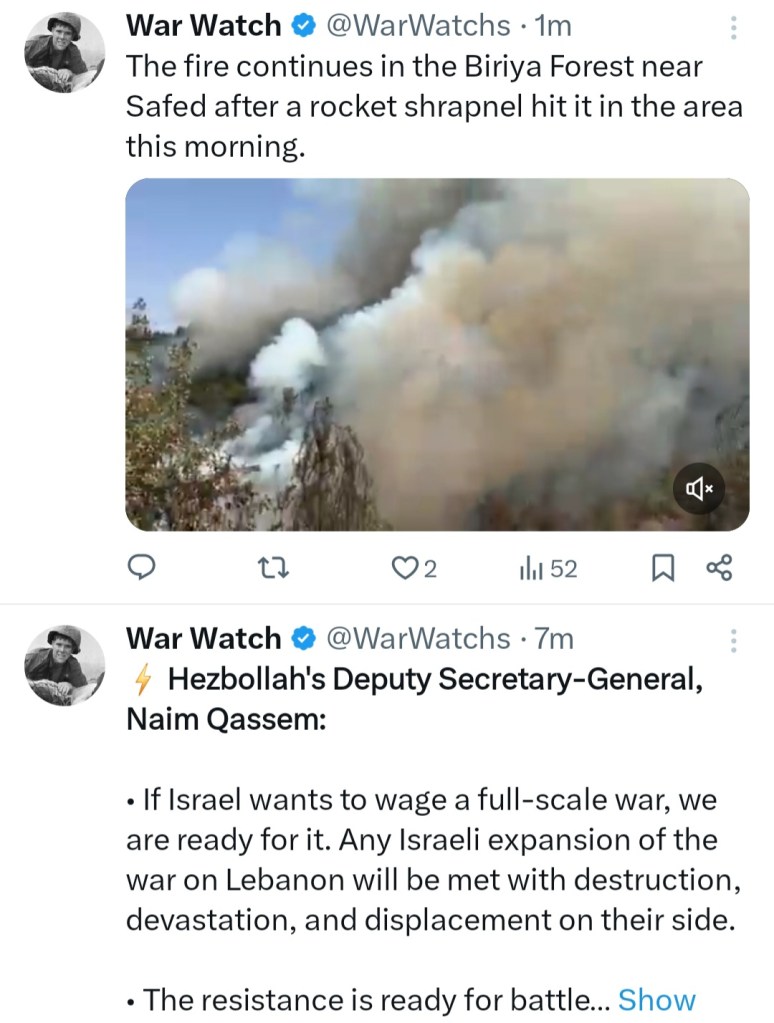
Task: Show more of the Naim Qassem tweet
Action: (656, 999)
